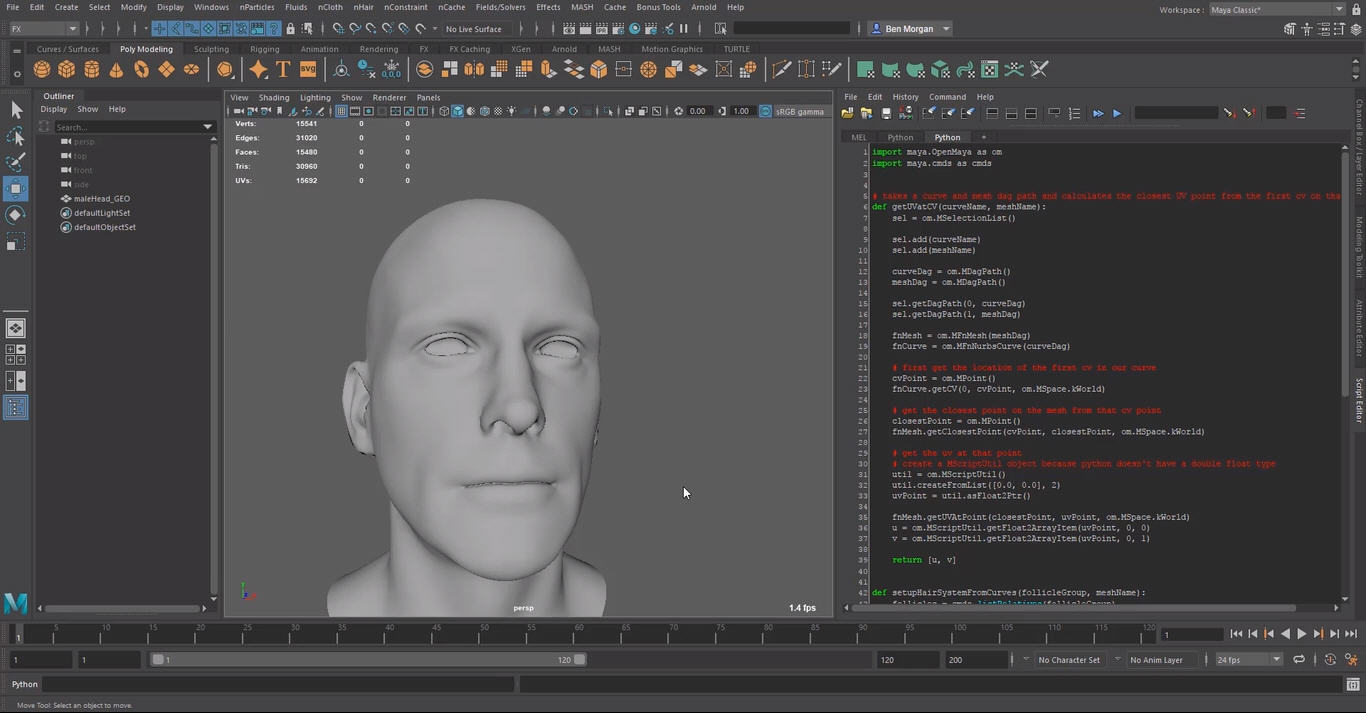1366x713 pixels.
Task: Create a polygon sphere from the shelf
Action: [x=41, y=69]
